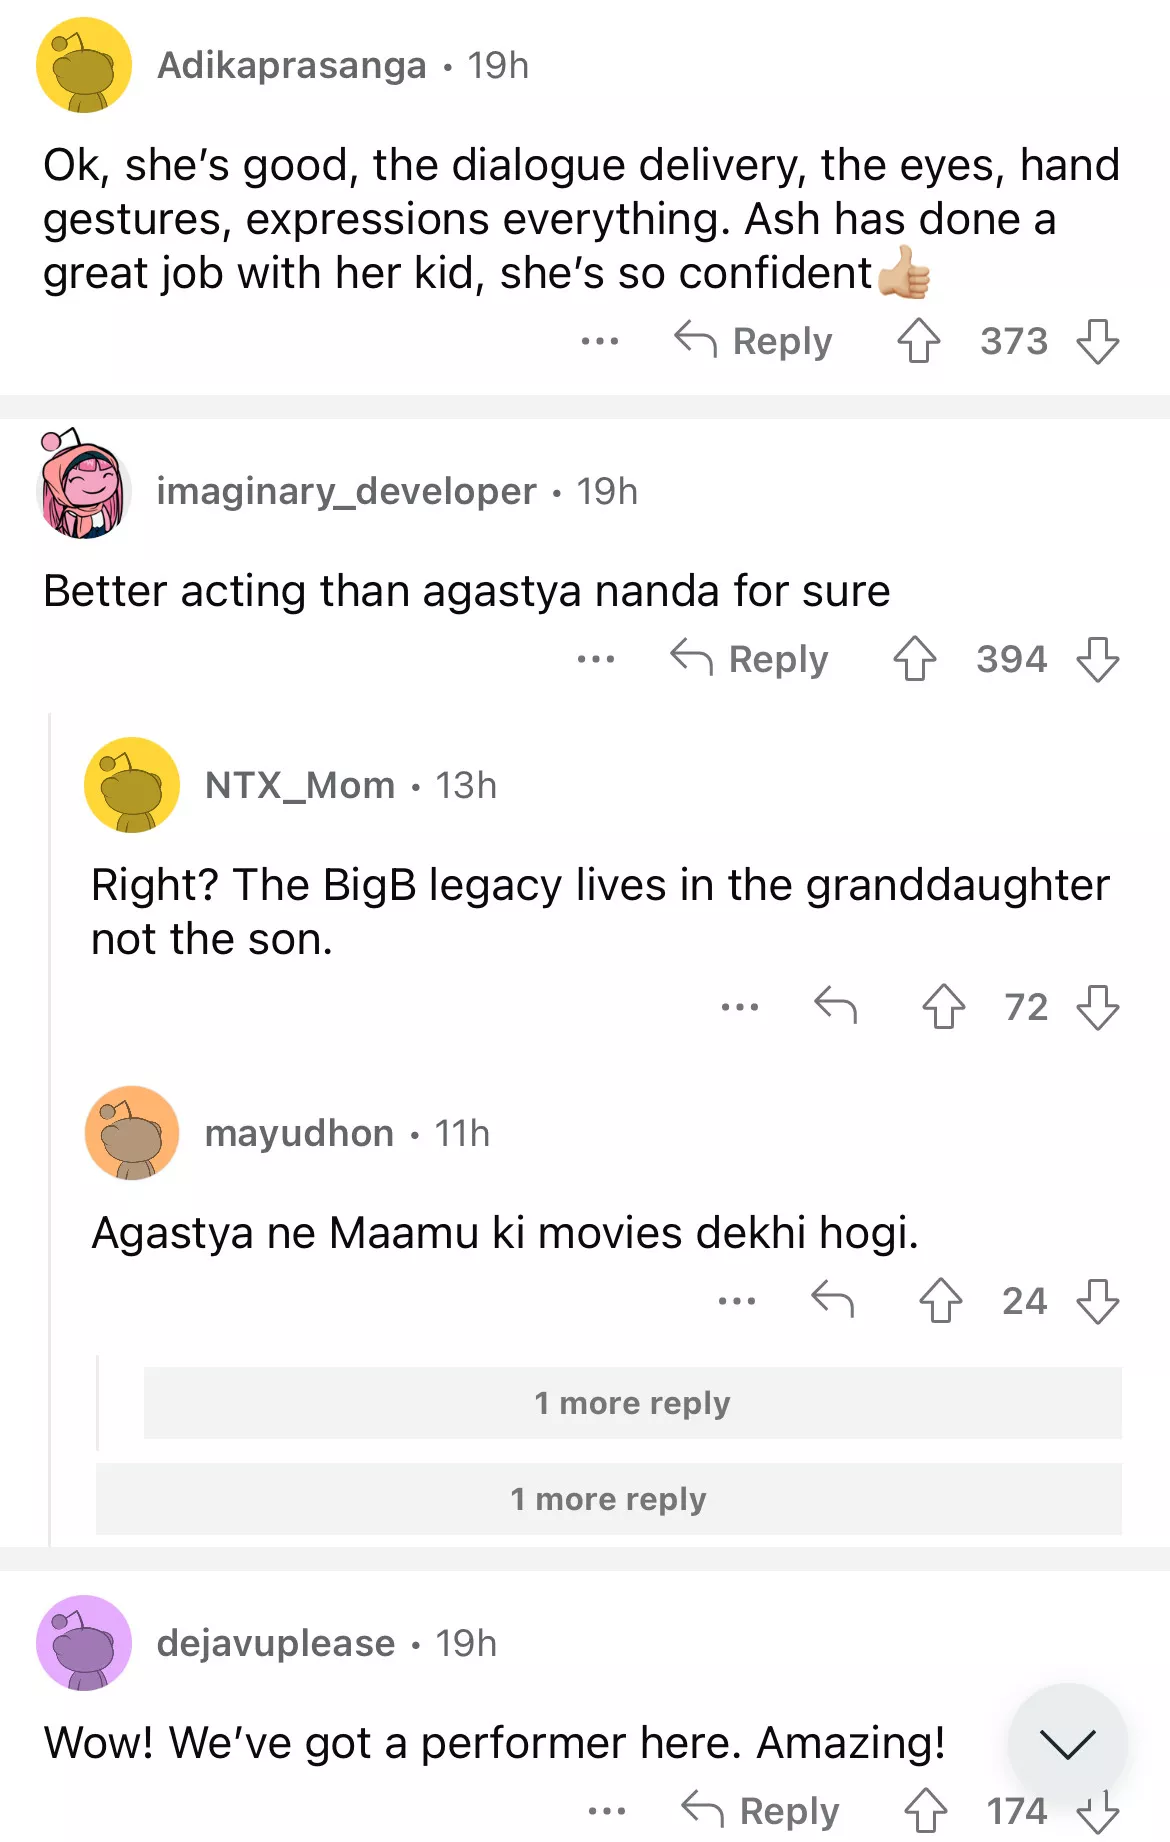Downvote NTX_Mom's comment

tap(1097, 1006)
